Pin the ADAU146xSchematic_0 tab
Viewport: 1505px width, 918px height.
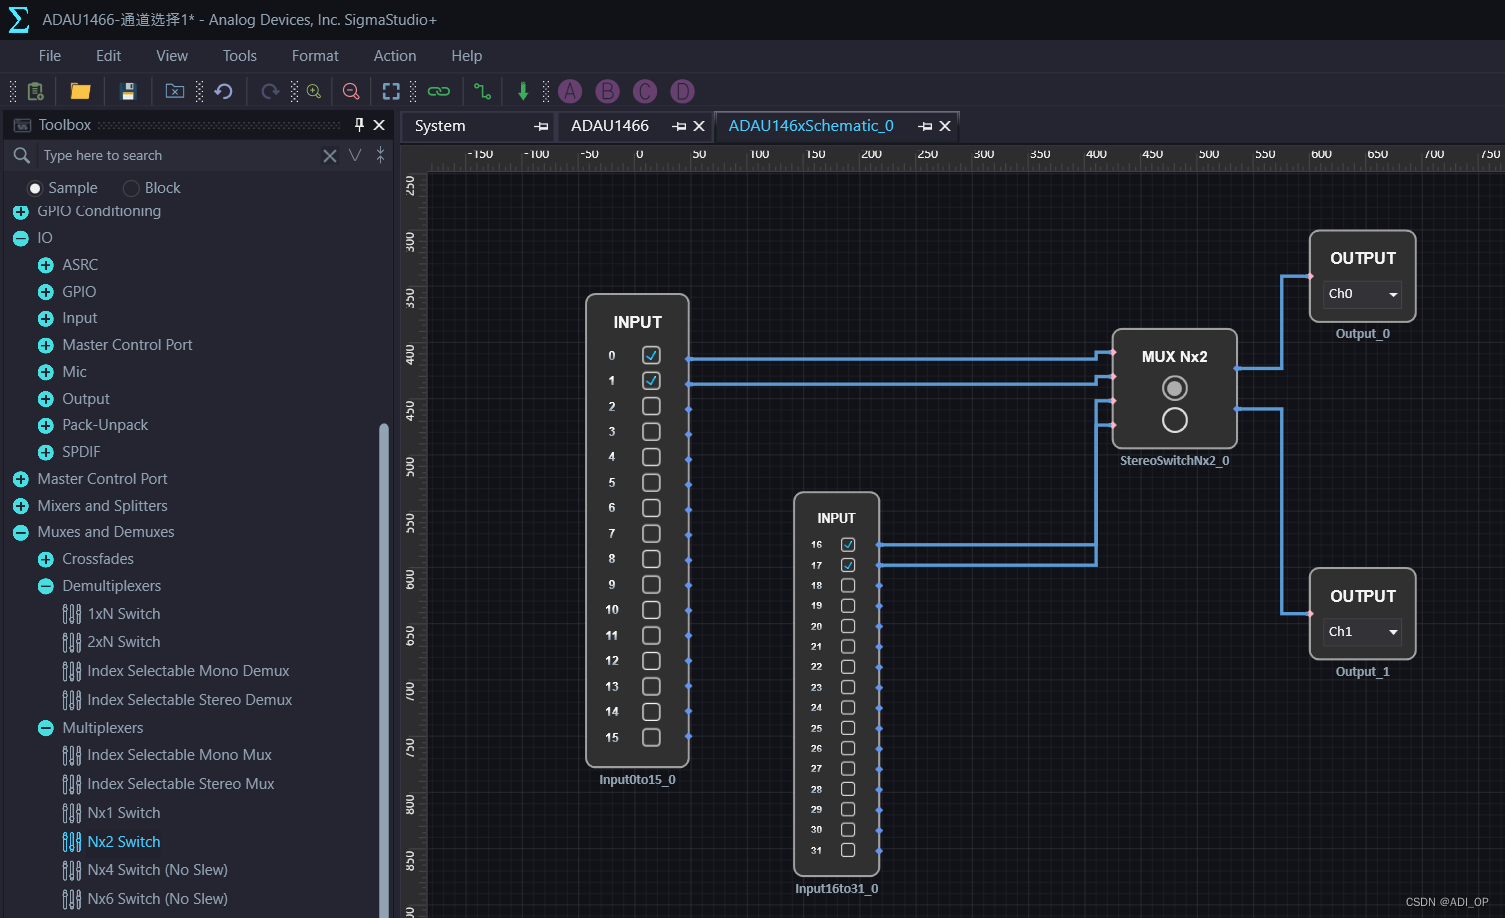pyautogui.click(x=925, y=126)
